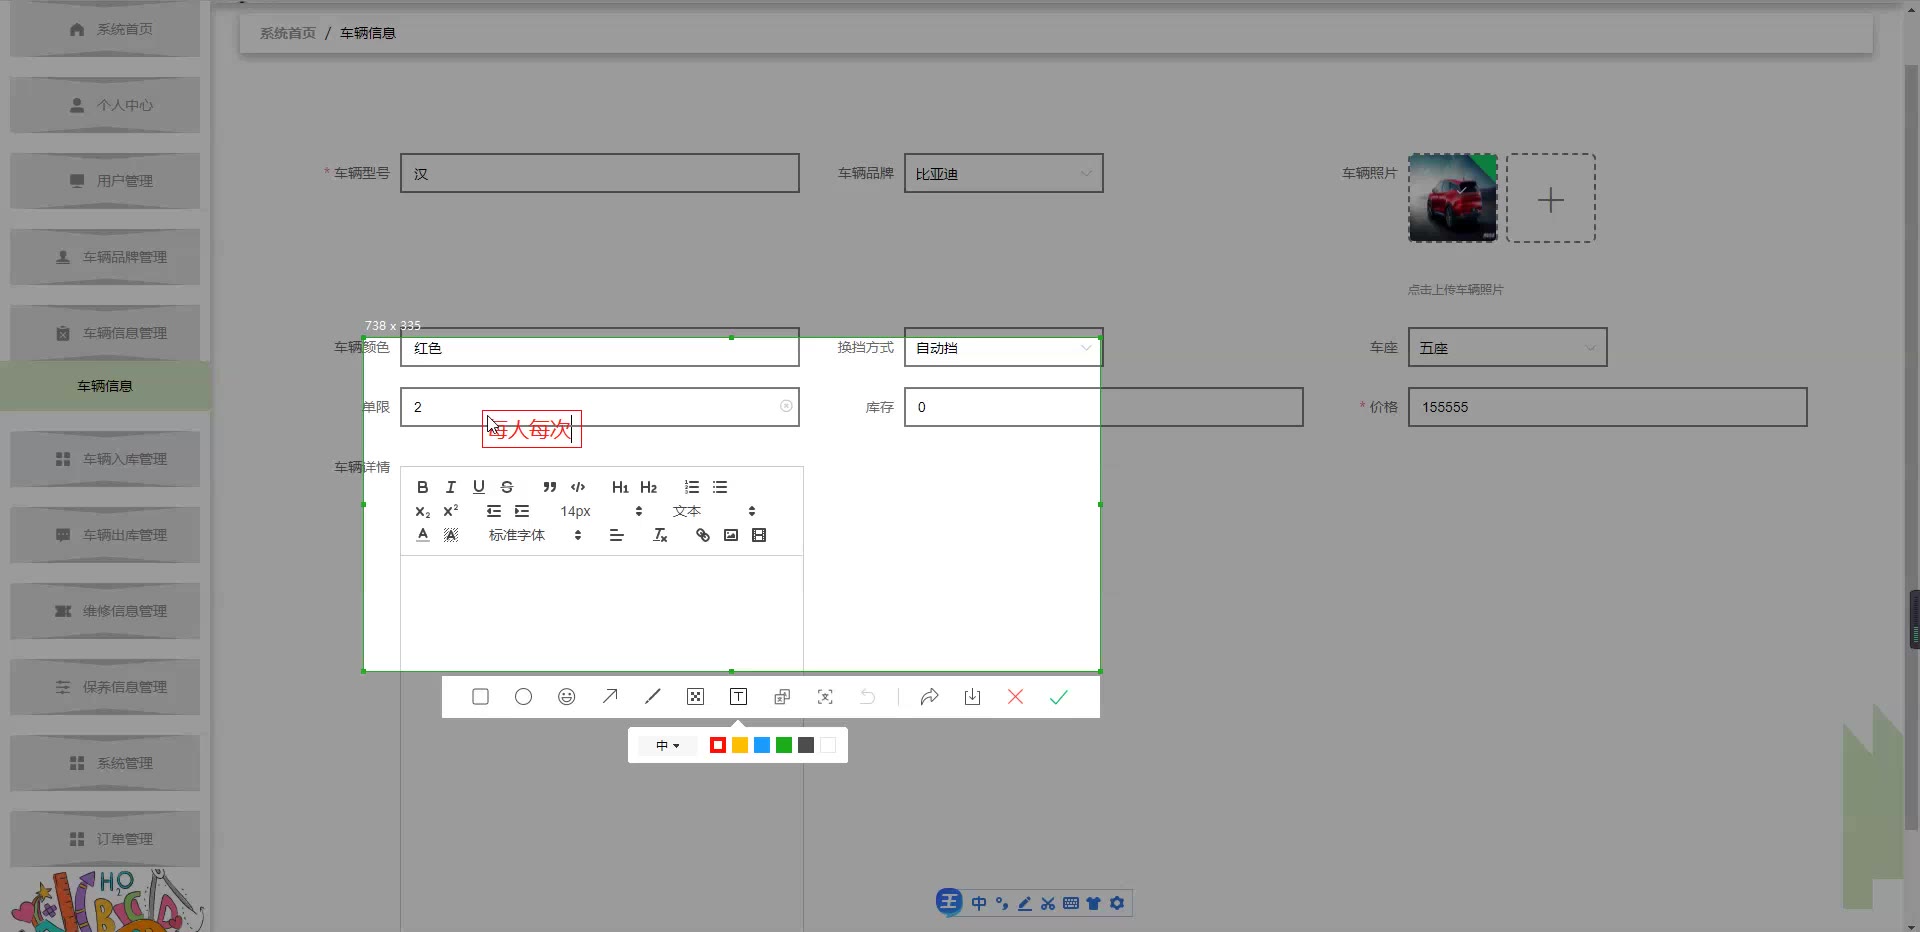Open the emoji sticker tool
The width and height of the screenshot is (1920, 932).
pyautogui.click(x=567, y=697)
